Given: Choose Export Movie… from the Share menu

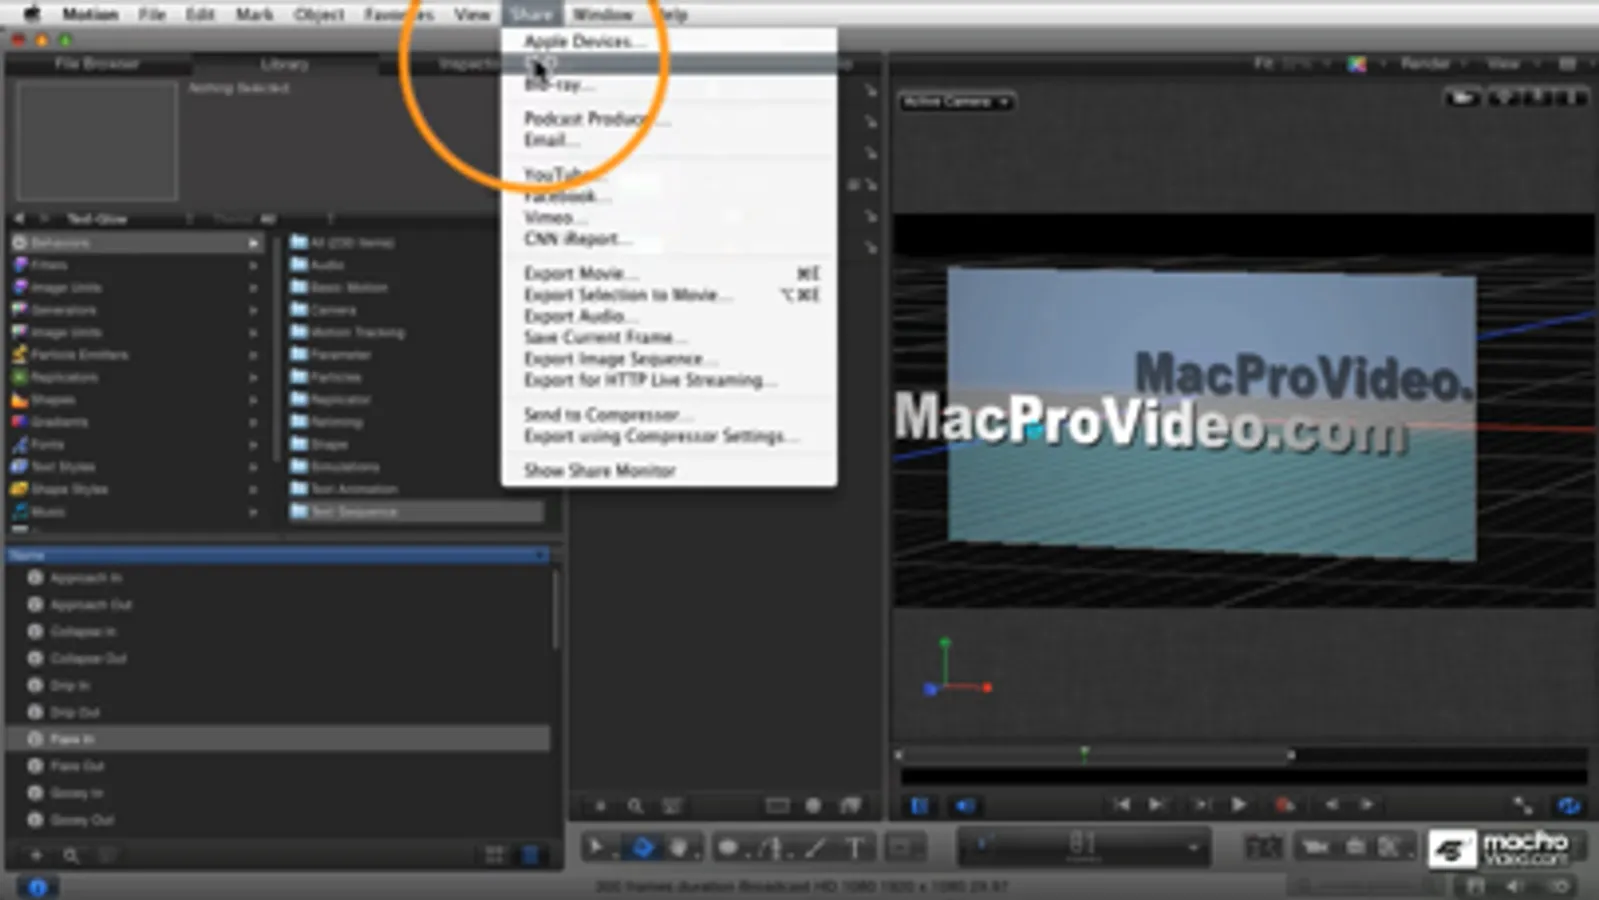Looking at the screenshot, I should (581, 273).
